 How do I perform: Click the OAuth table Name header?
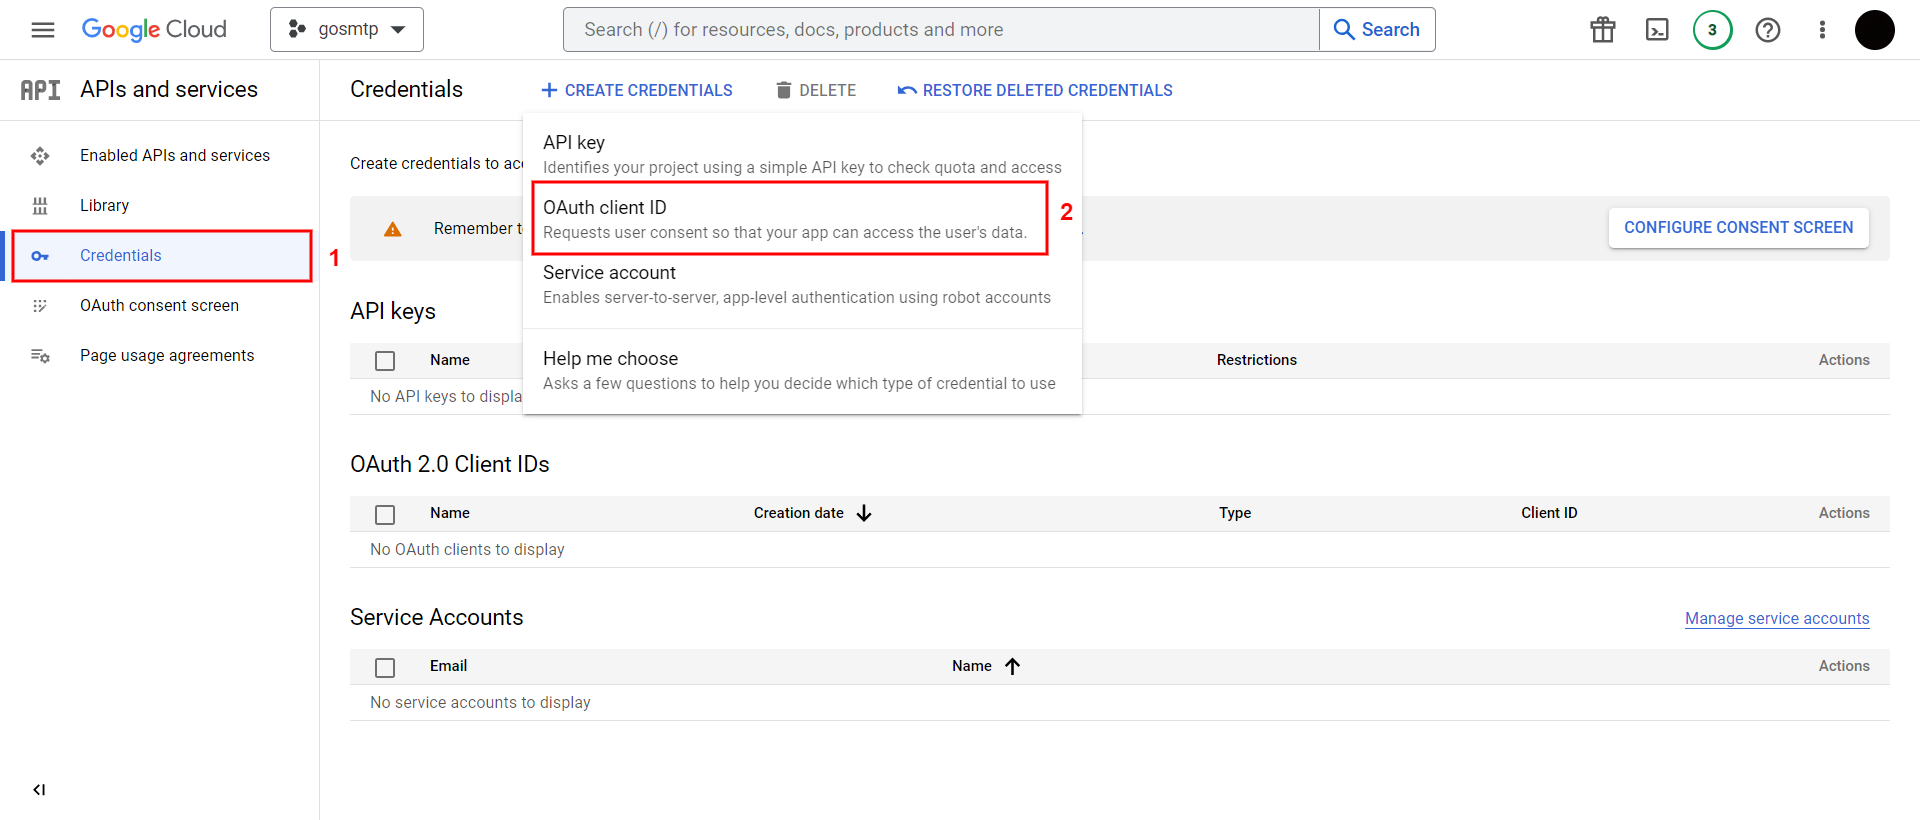pyautogui.click(x=450, y=513)
